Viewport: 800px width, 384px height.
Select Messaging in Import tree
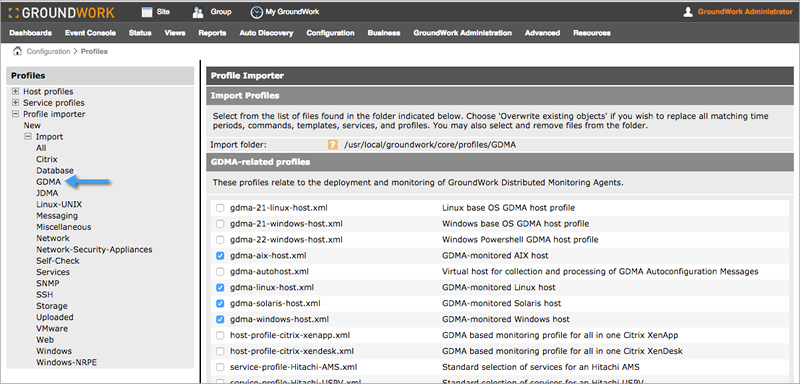click(57, 216)
